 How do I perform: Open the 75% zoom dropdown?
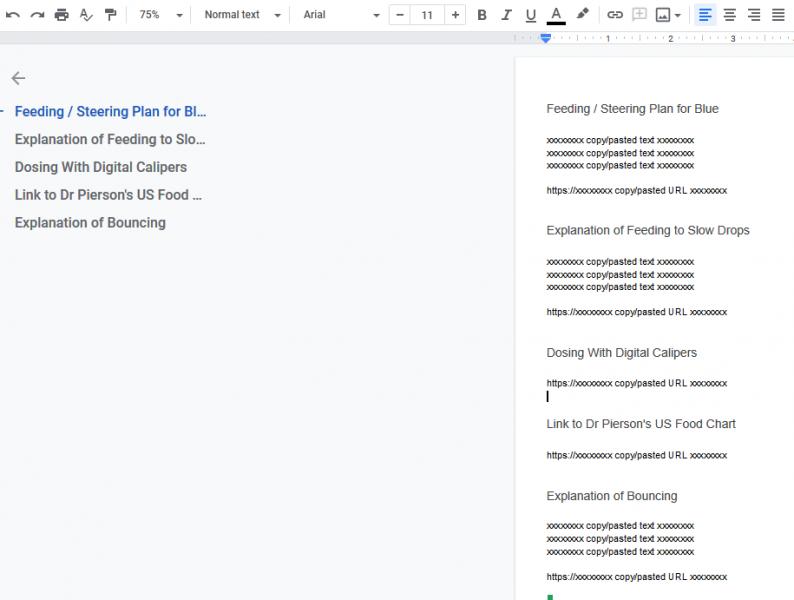(160, 15)
